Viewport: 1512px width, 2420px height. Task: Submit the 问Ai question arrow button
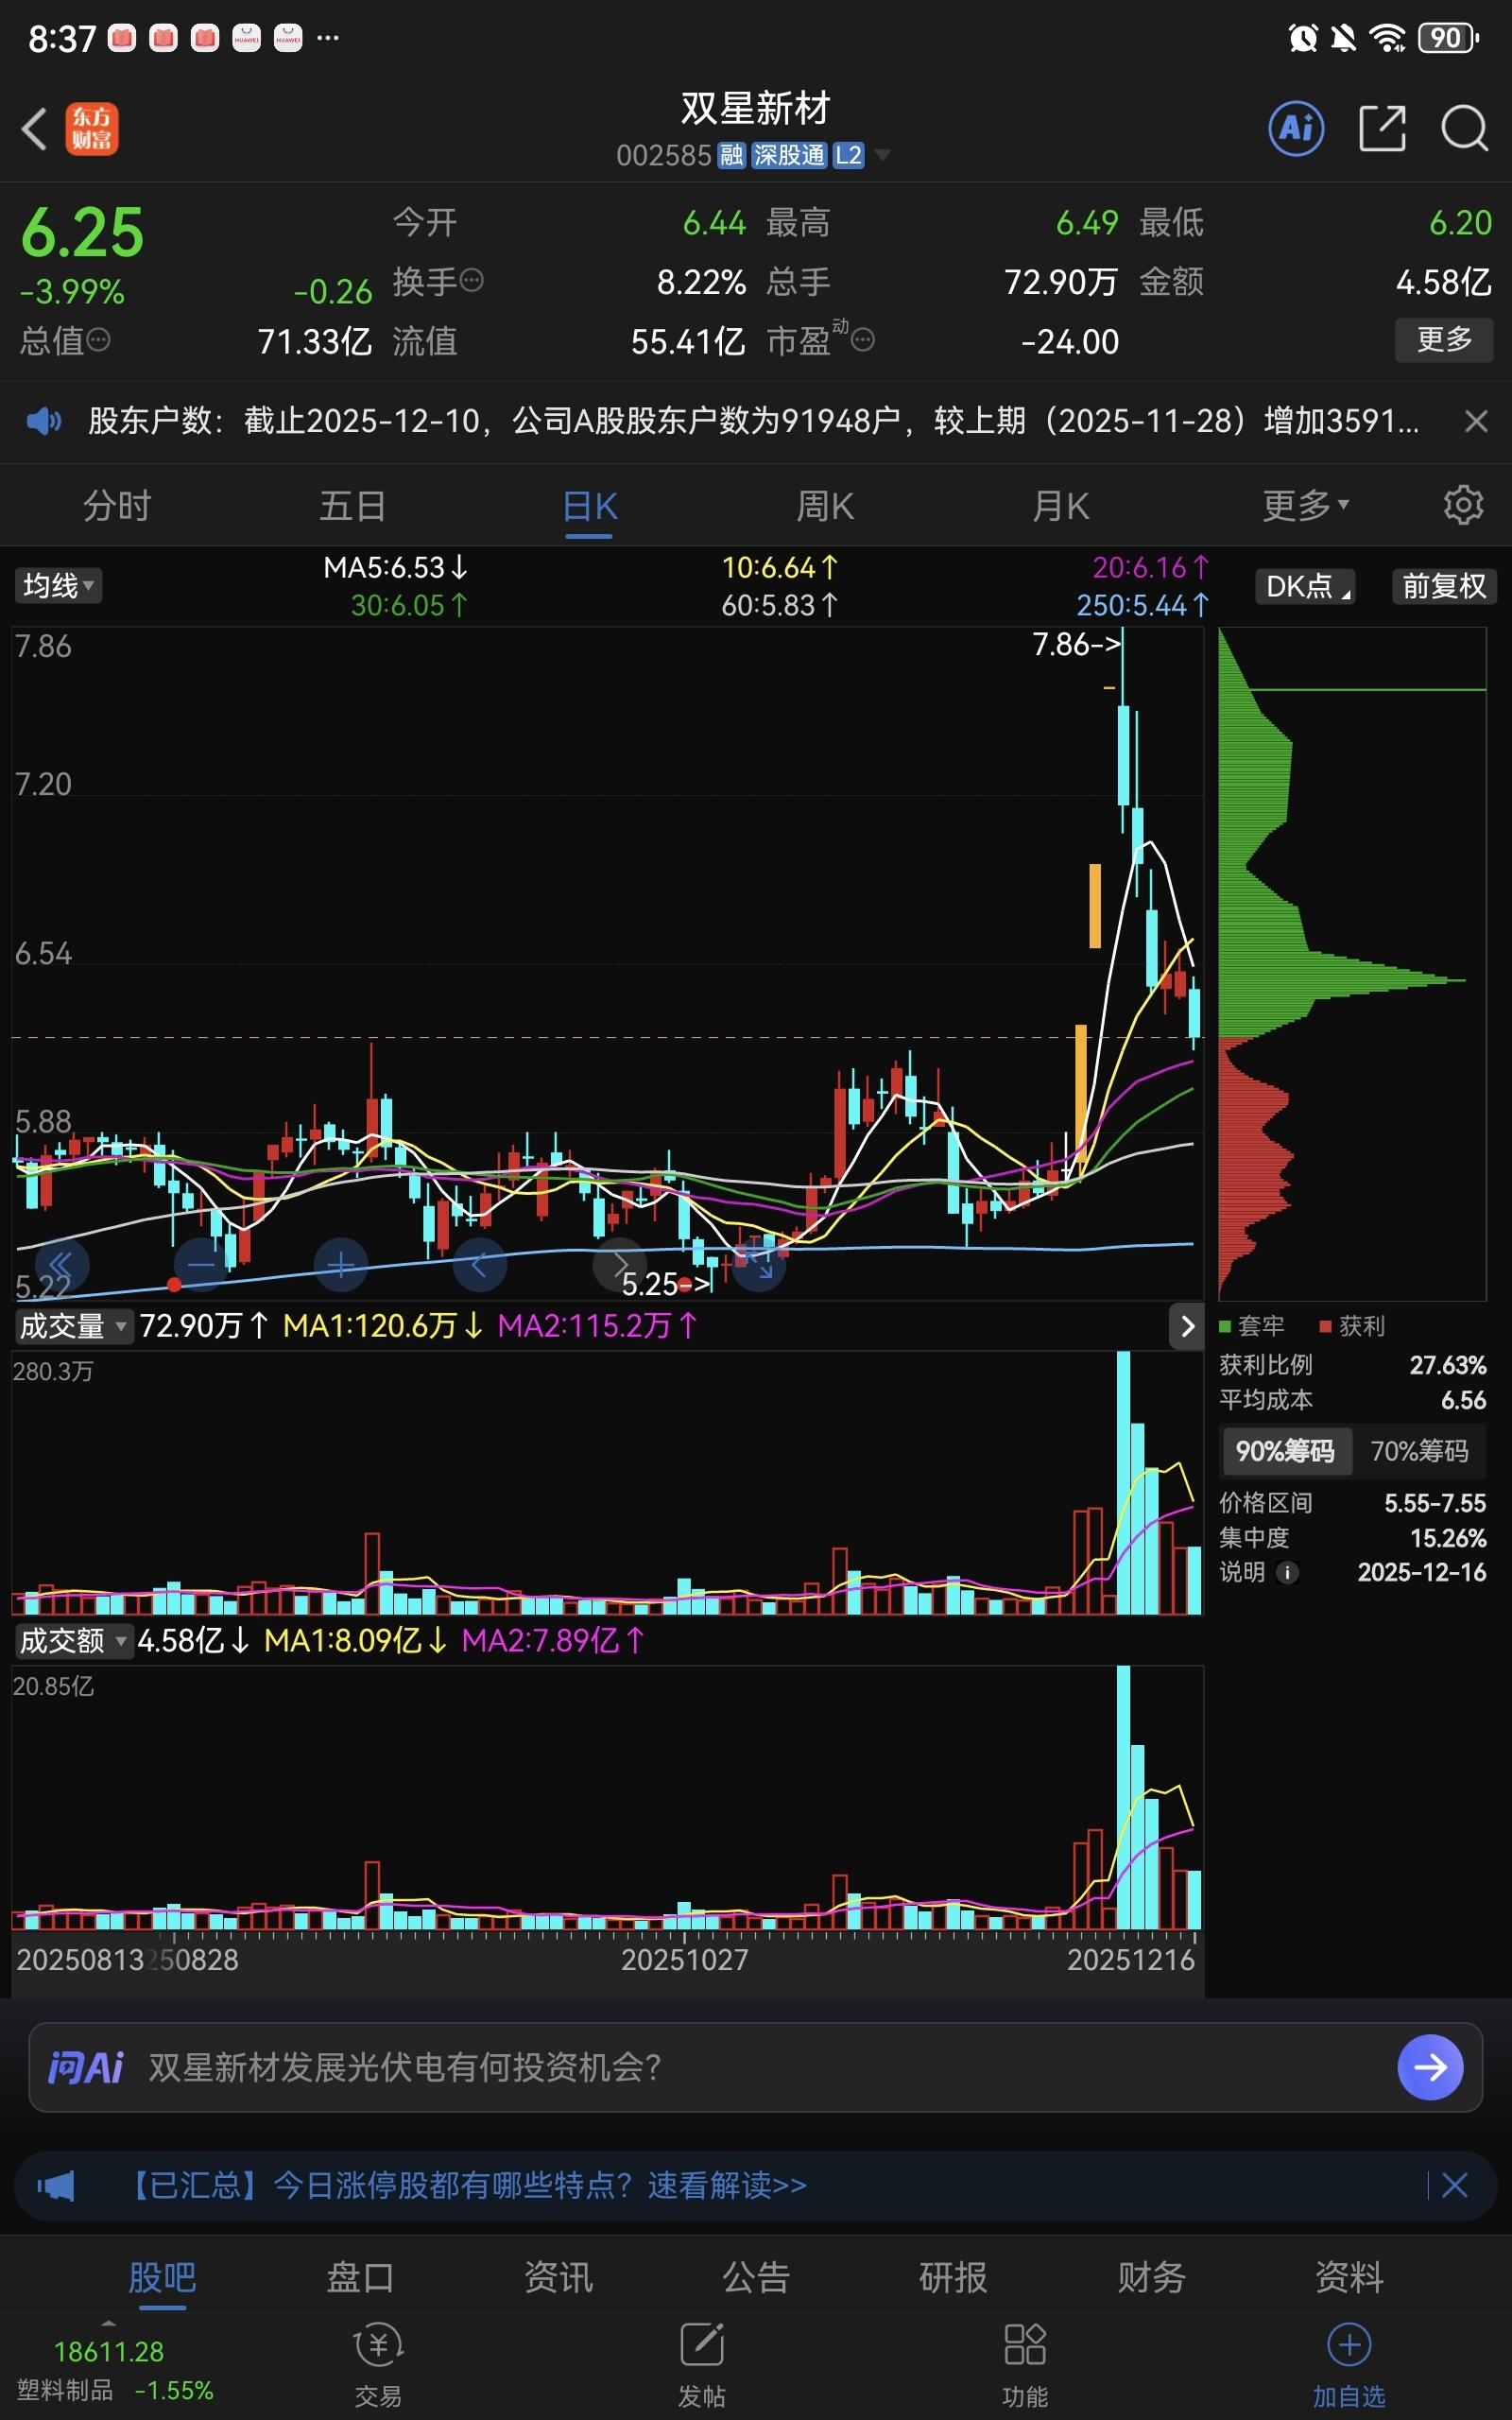pyautogui.click(x=1430, y=2067)
